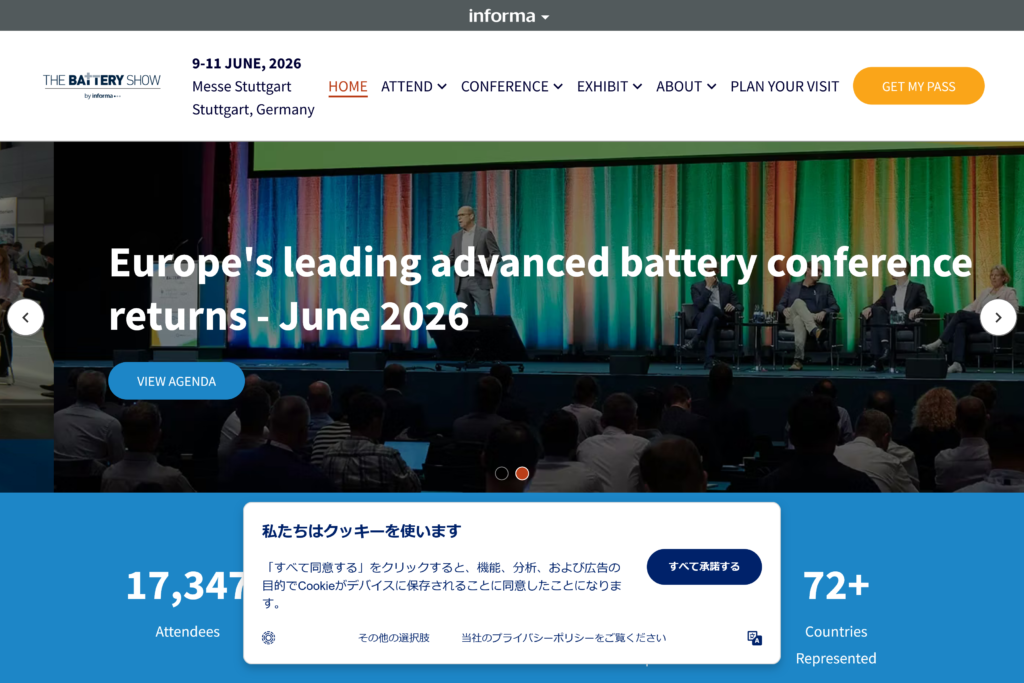1024x683 pixels.
Task: Open the privacy policy プライバシーポリシー link
Action: coord(563,638)
